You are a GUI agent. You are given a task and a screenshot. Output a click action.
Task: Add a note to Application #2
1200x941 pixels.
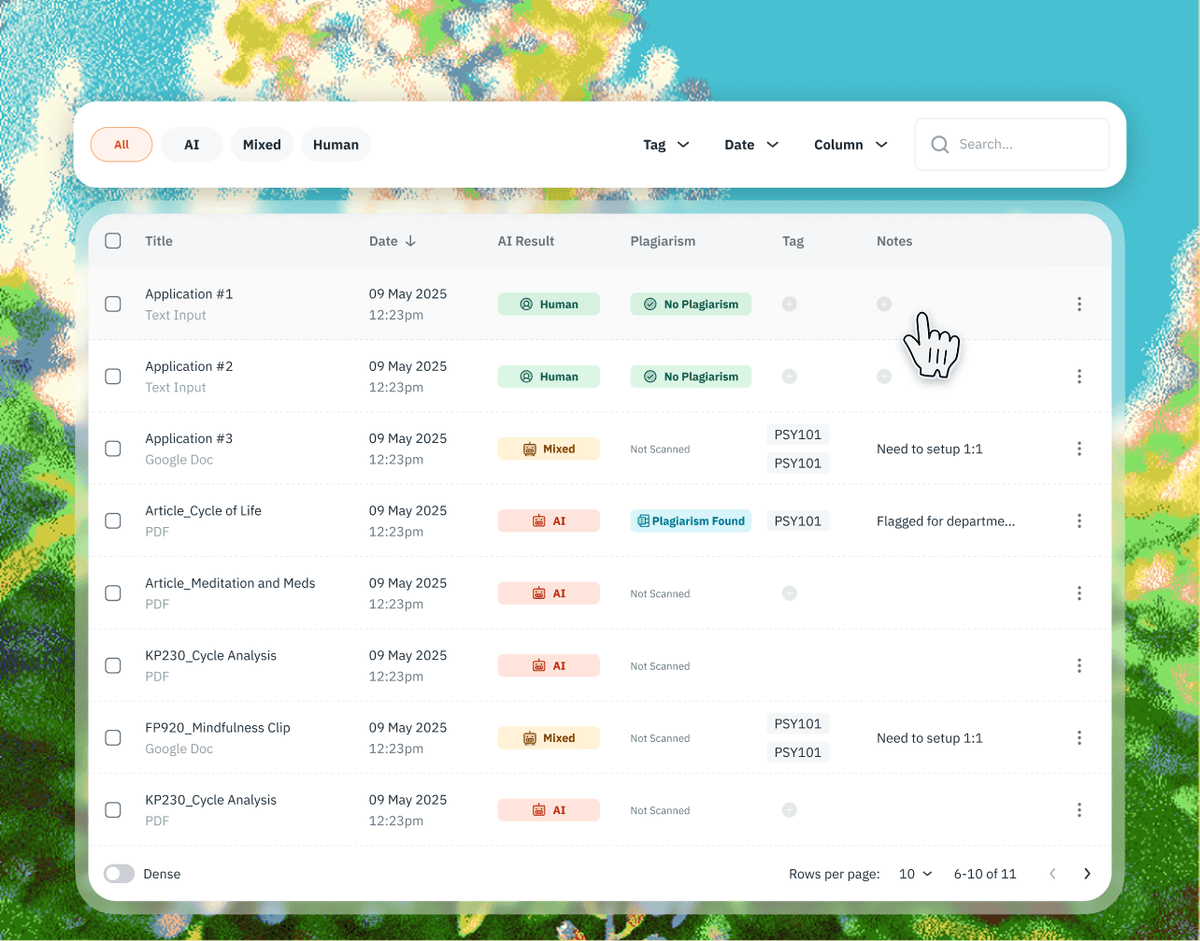coord(884,377)
